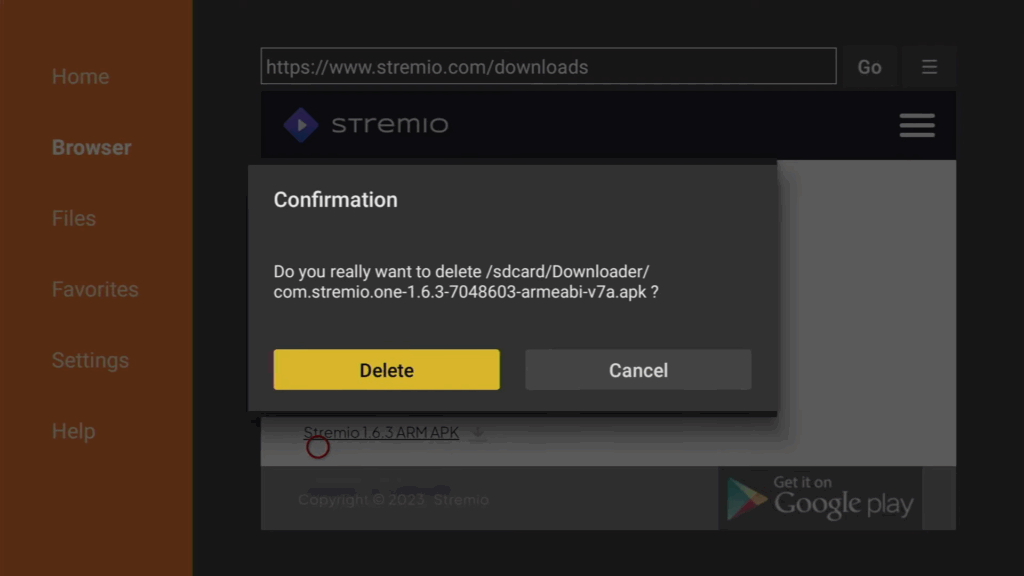Image resolution: width=1024 pixels, height=576 pixels.
Task: Click the Stremio diamond logo icon
Action: 300,125
